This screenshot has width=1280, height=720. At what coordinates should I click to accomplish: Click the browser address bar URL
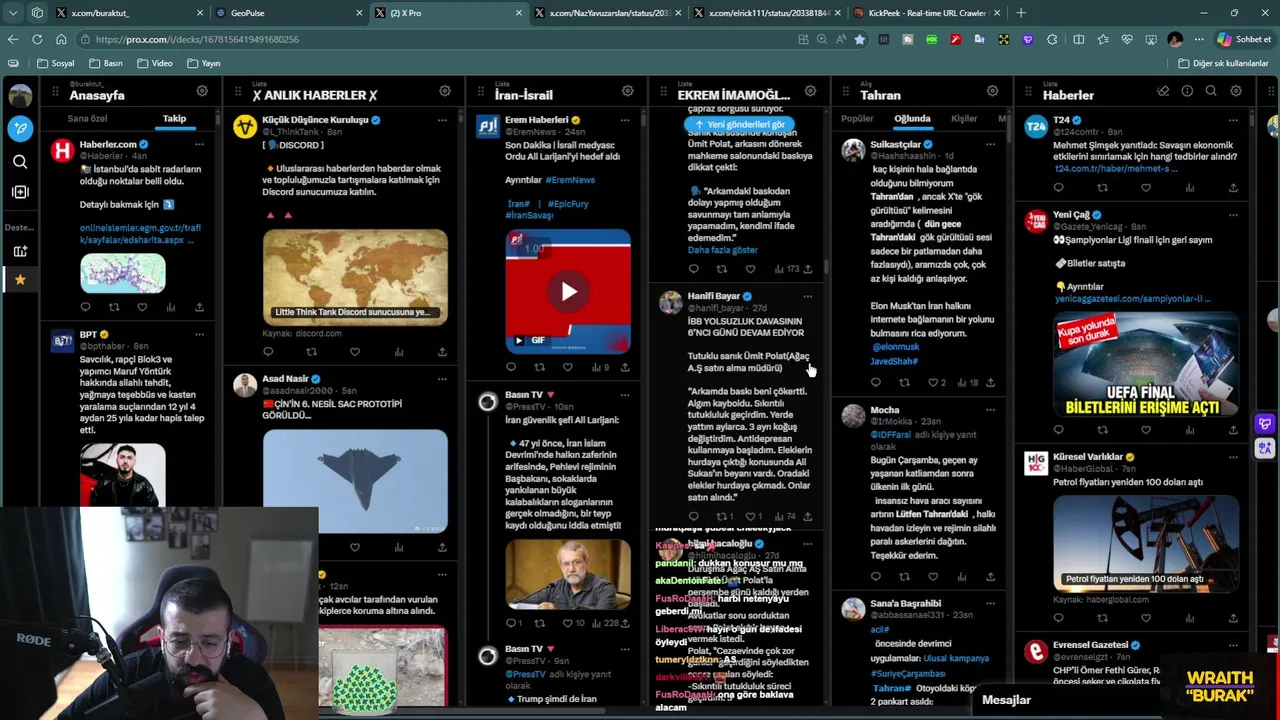pos(197,39)
